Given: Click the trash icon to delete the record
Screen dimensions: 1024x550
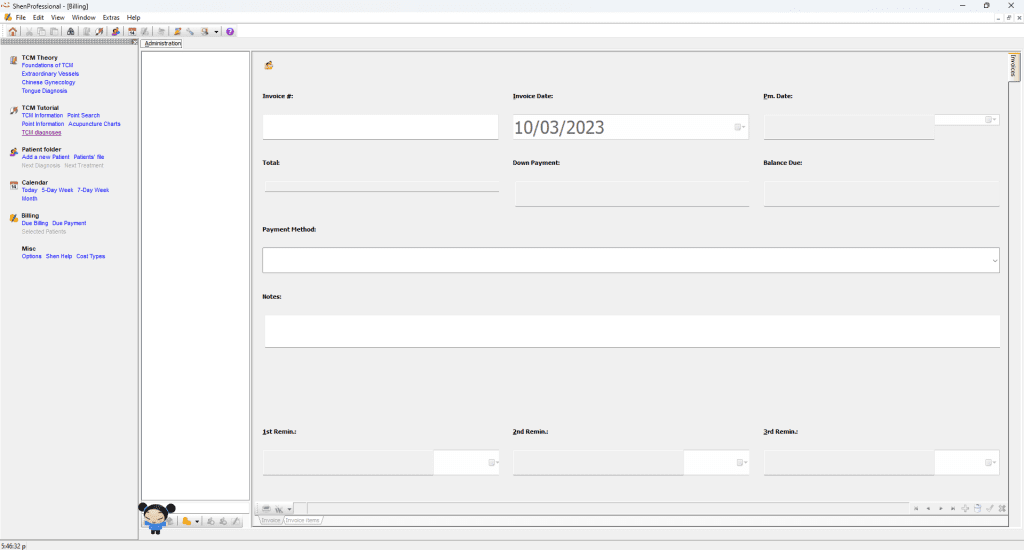Looking at the screenshot, I should 977,509.
